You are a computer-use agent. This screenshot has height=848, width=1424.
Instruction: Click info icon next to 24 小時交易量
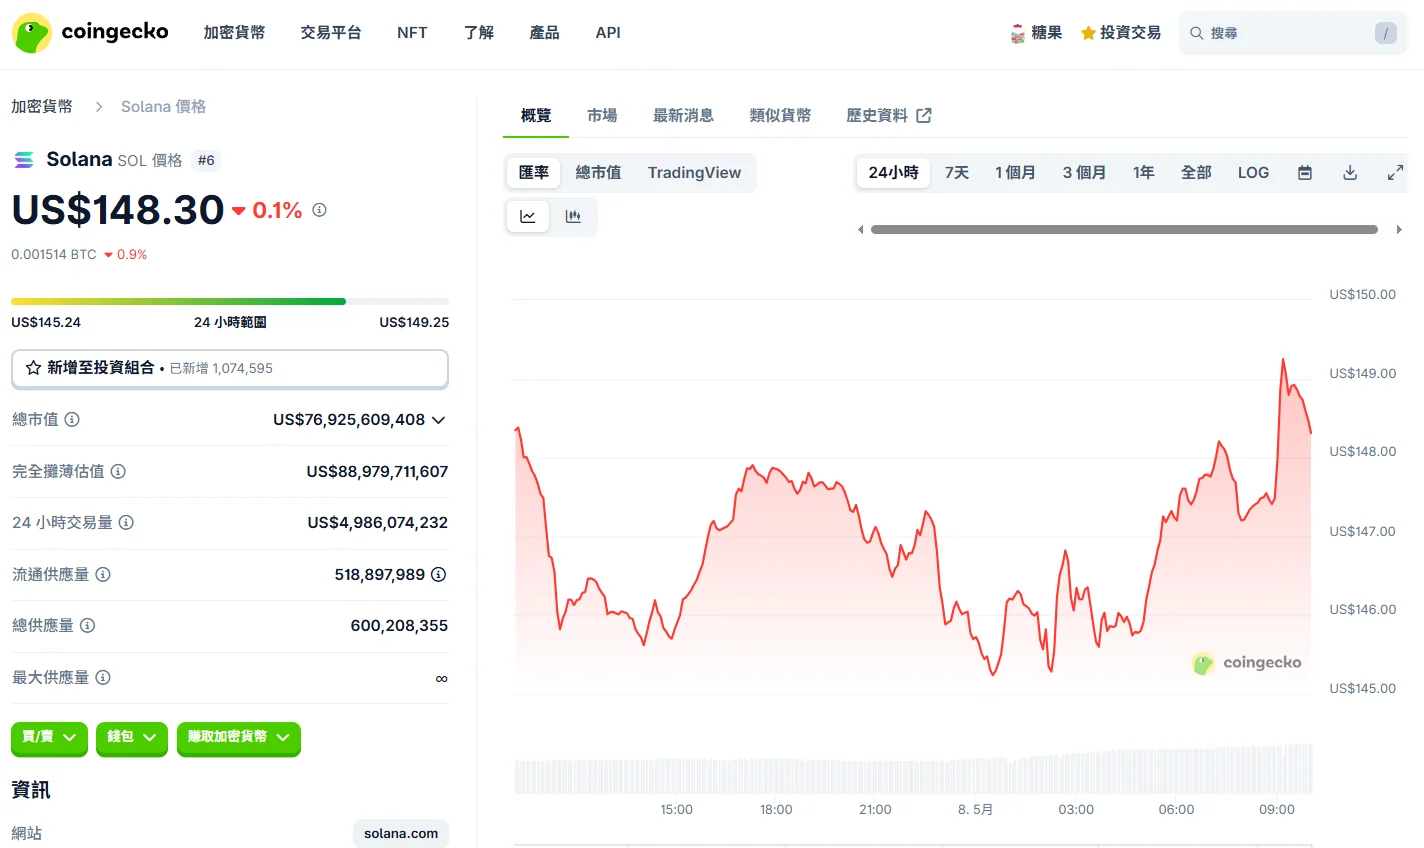(126, 522)
